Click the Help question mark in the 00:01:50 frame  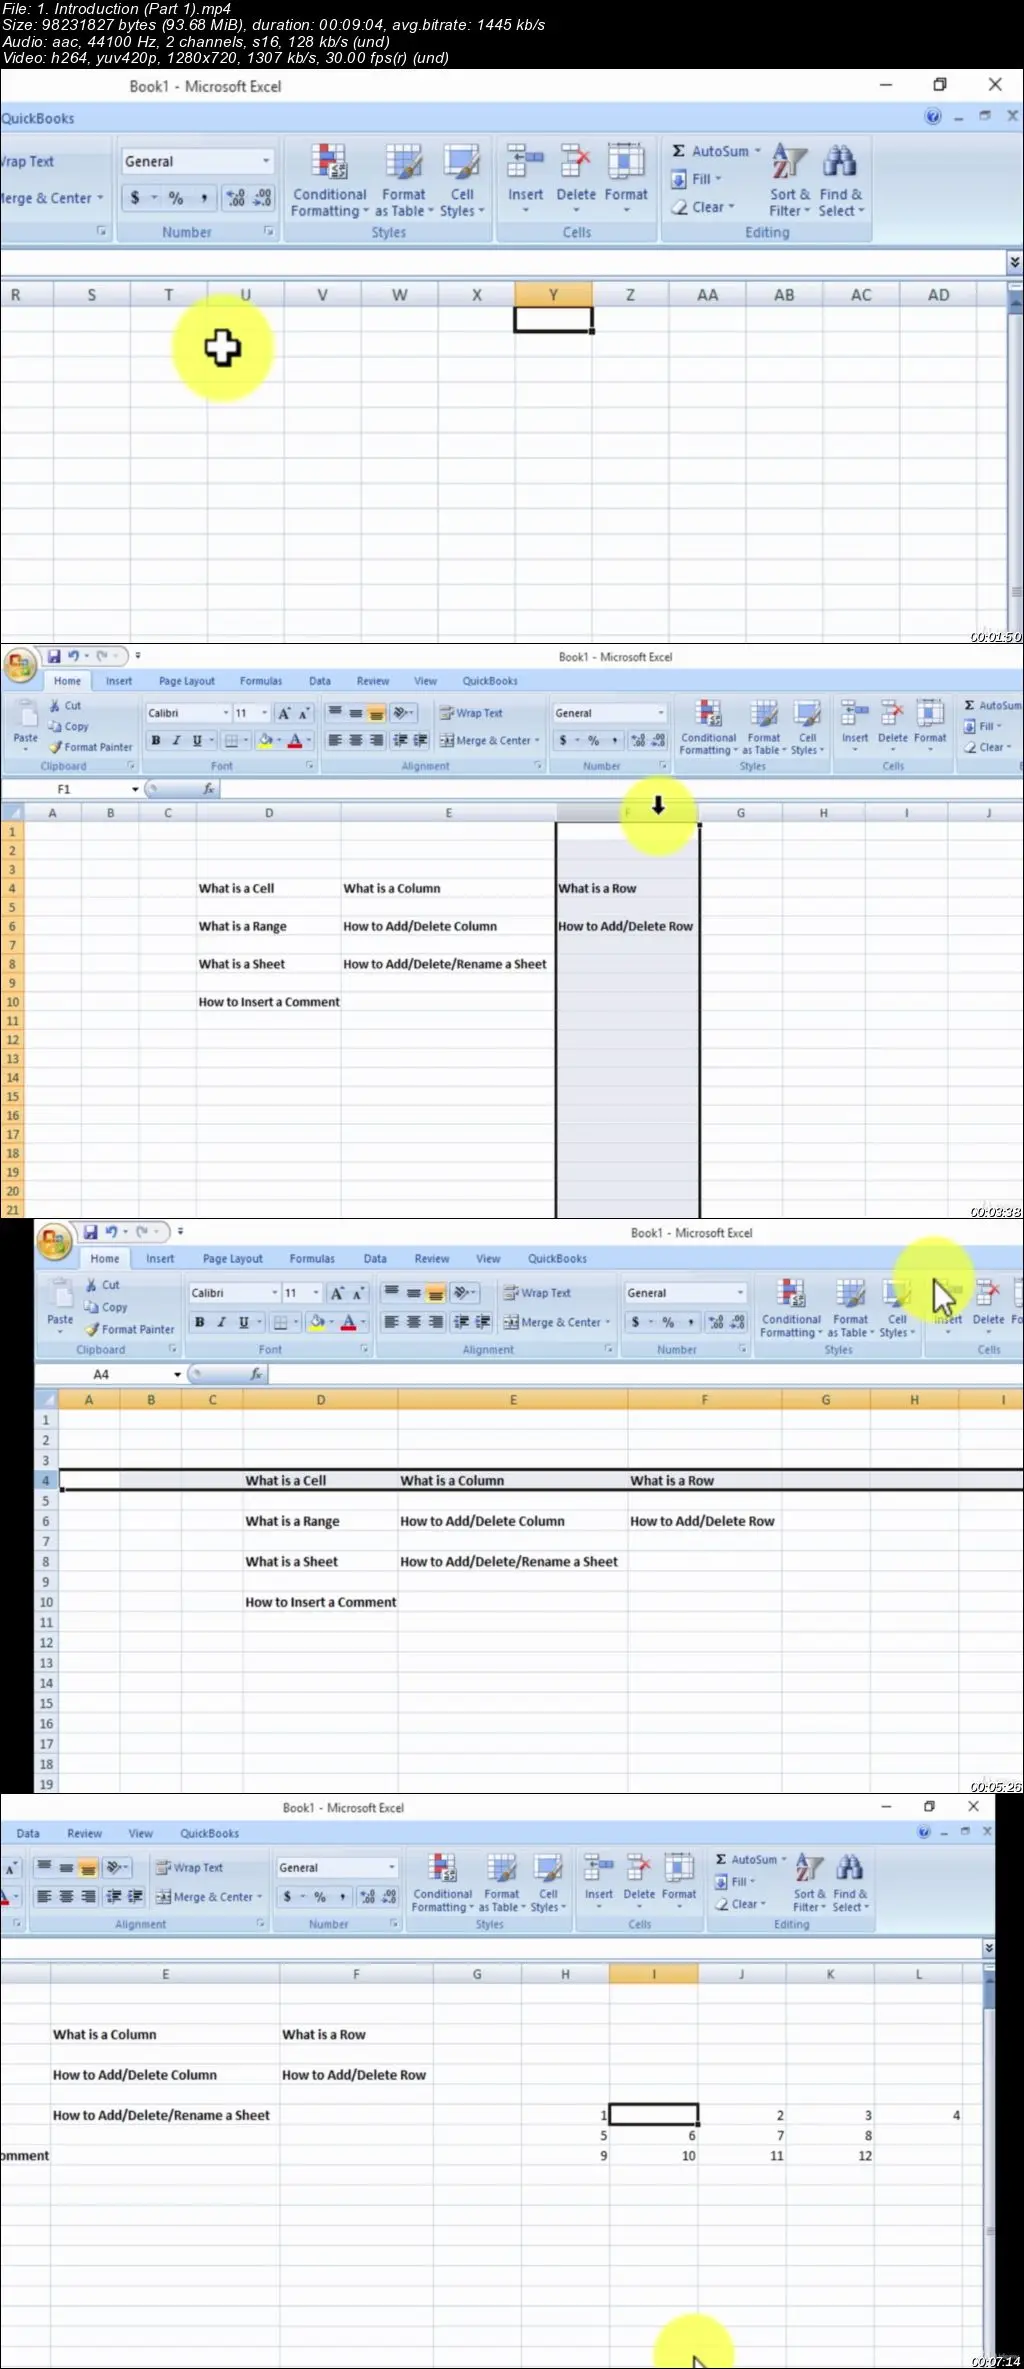point(933,117)
